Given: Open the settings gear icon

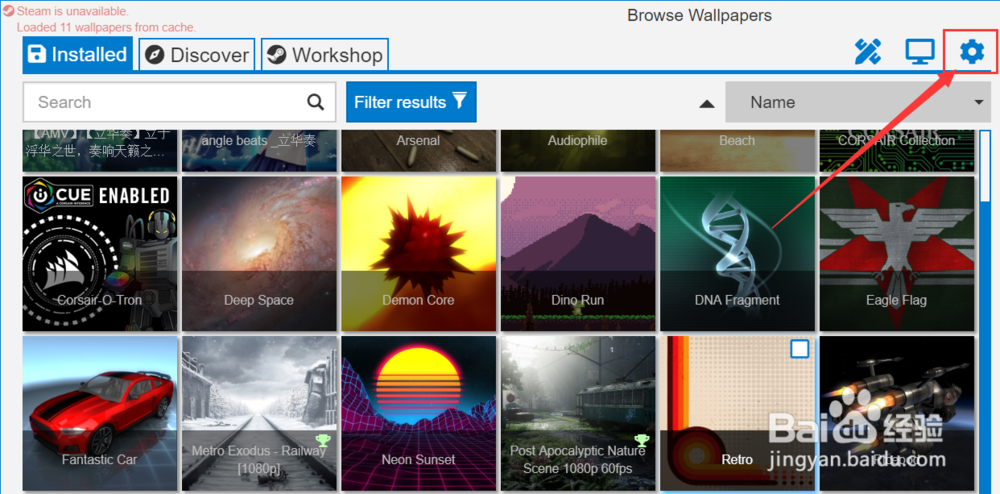Looking at the screenshot, I should 972,52.
